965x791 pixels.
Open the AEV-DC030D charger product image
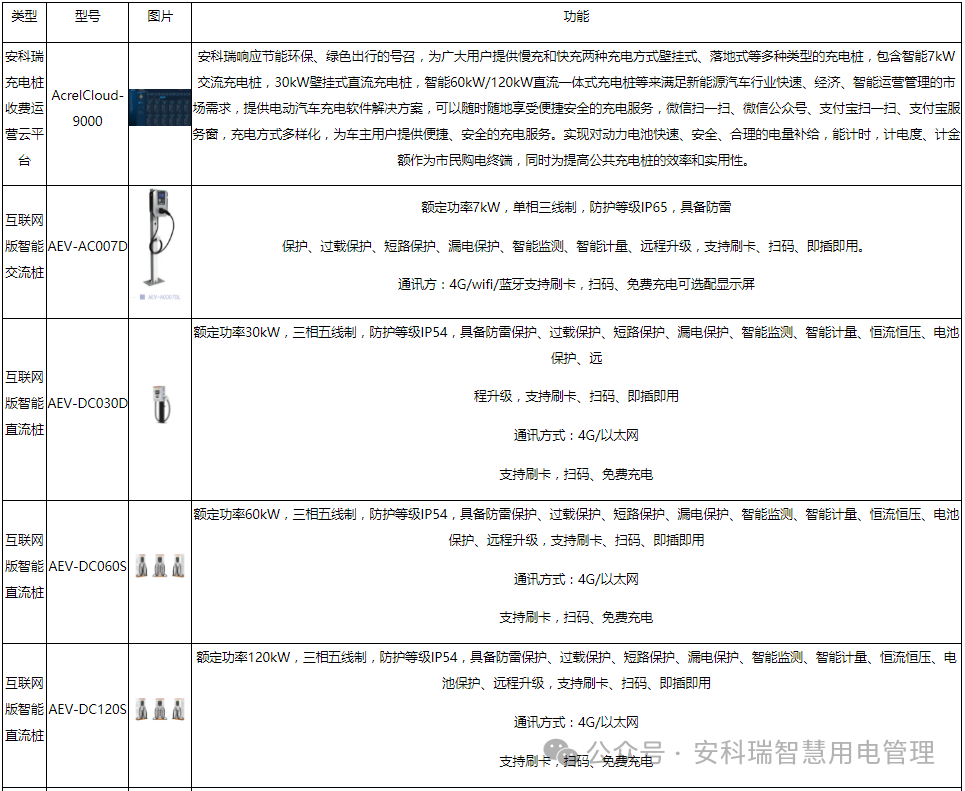pos(161,404)
